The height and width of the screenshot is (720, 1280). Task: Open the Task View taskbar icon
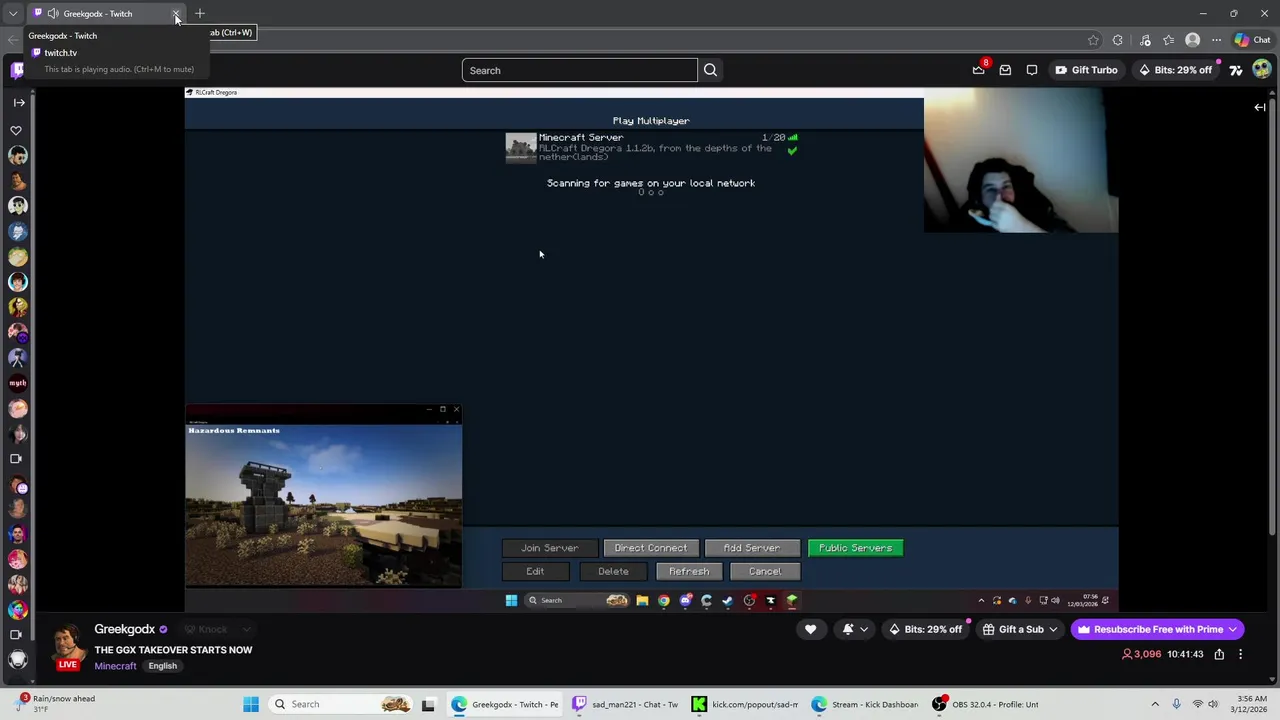click(x=428, y=704)
